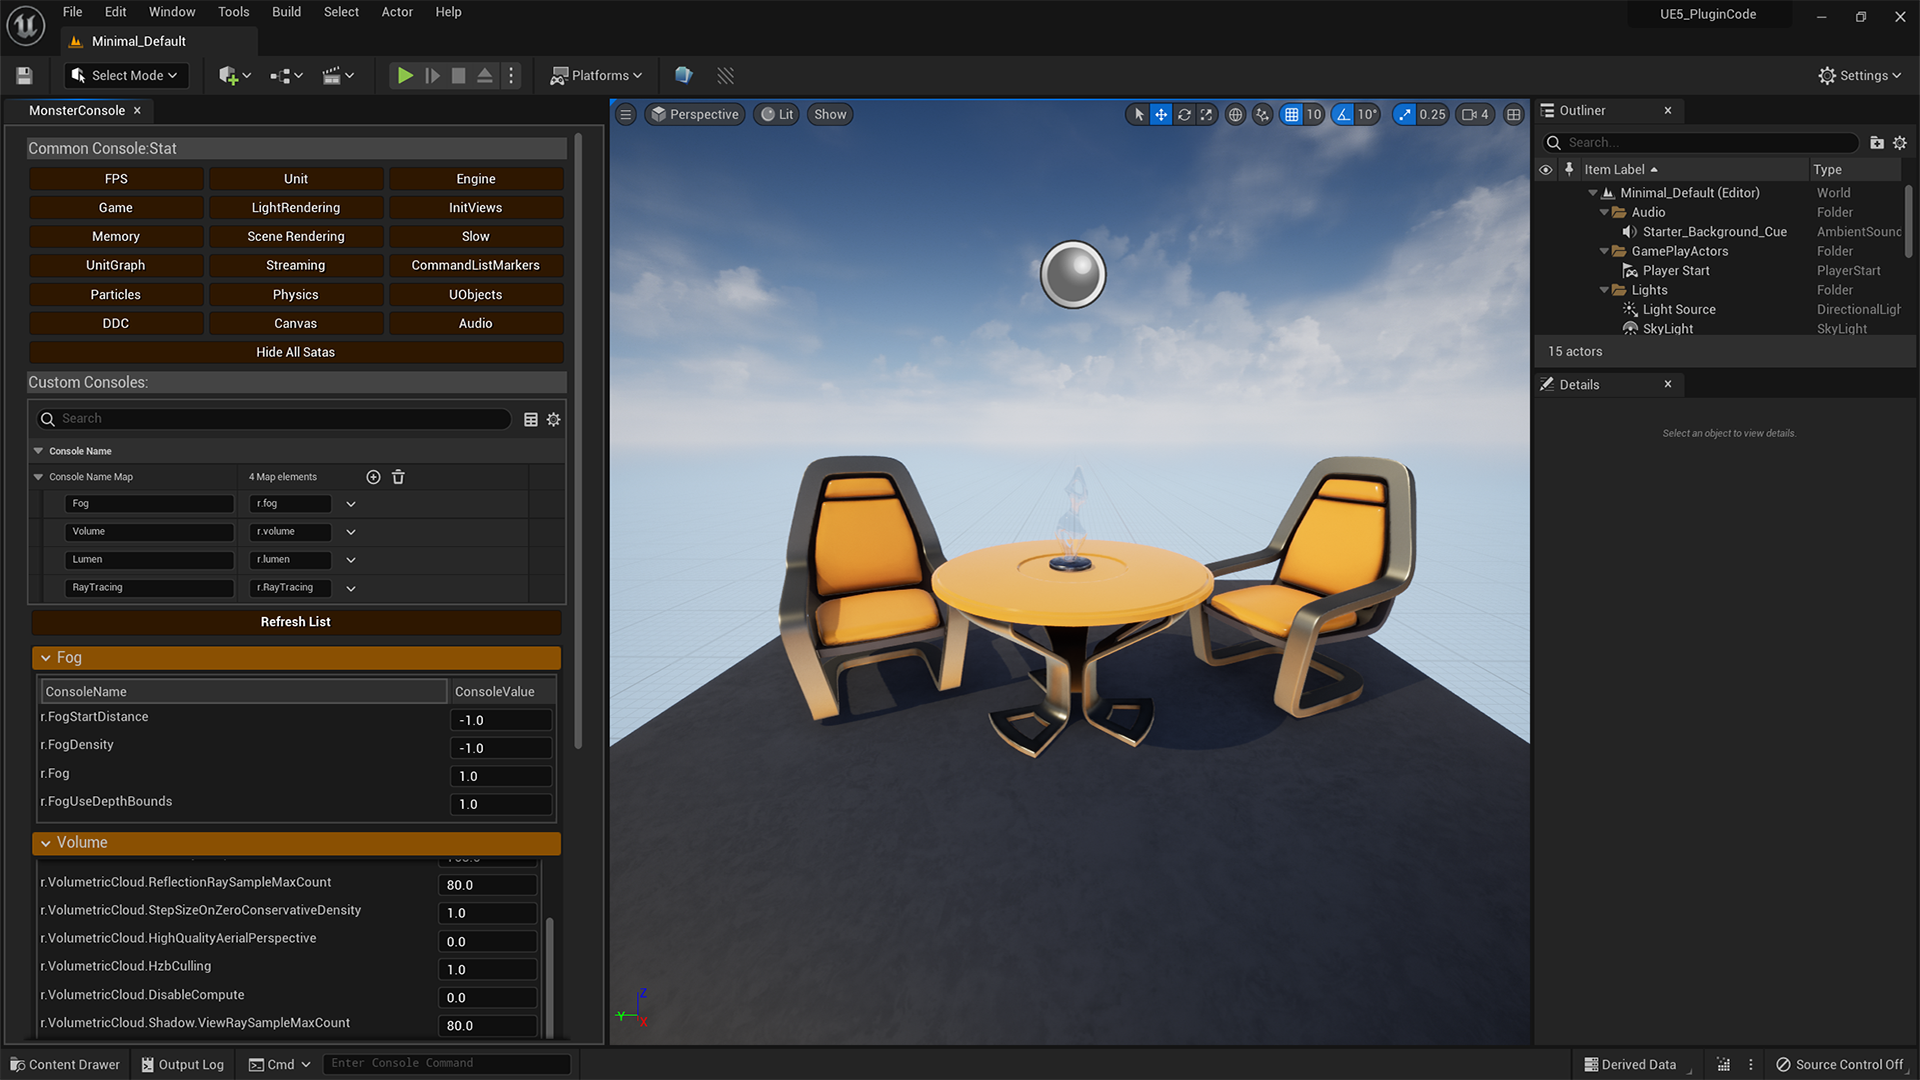Click the Outliner search field
This screenshot has height=1080, width=1920.
1700,142
